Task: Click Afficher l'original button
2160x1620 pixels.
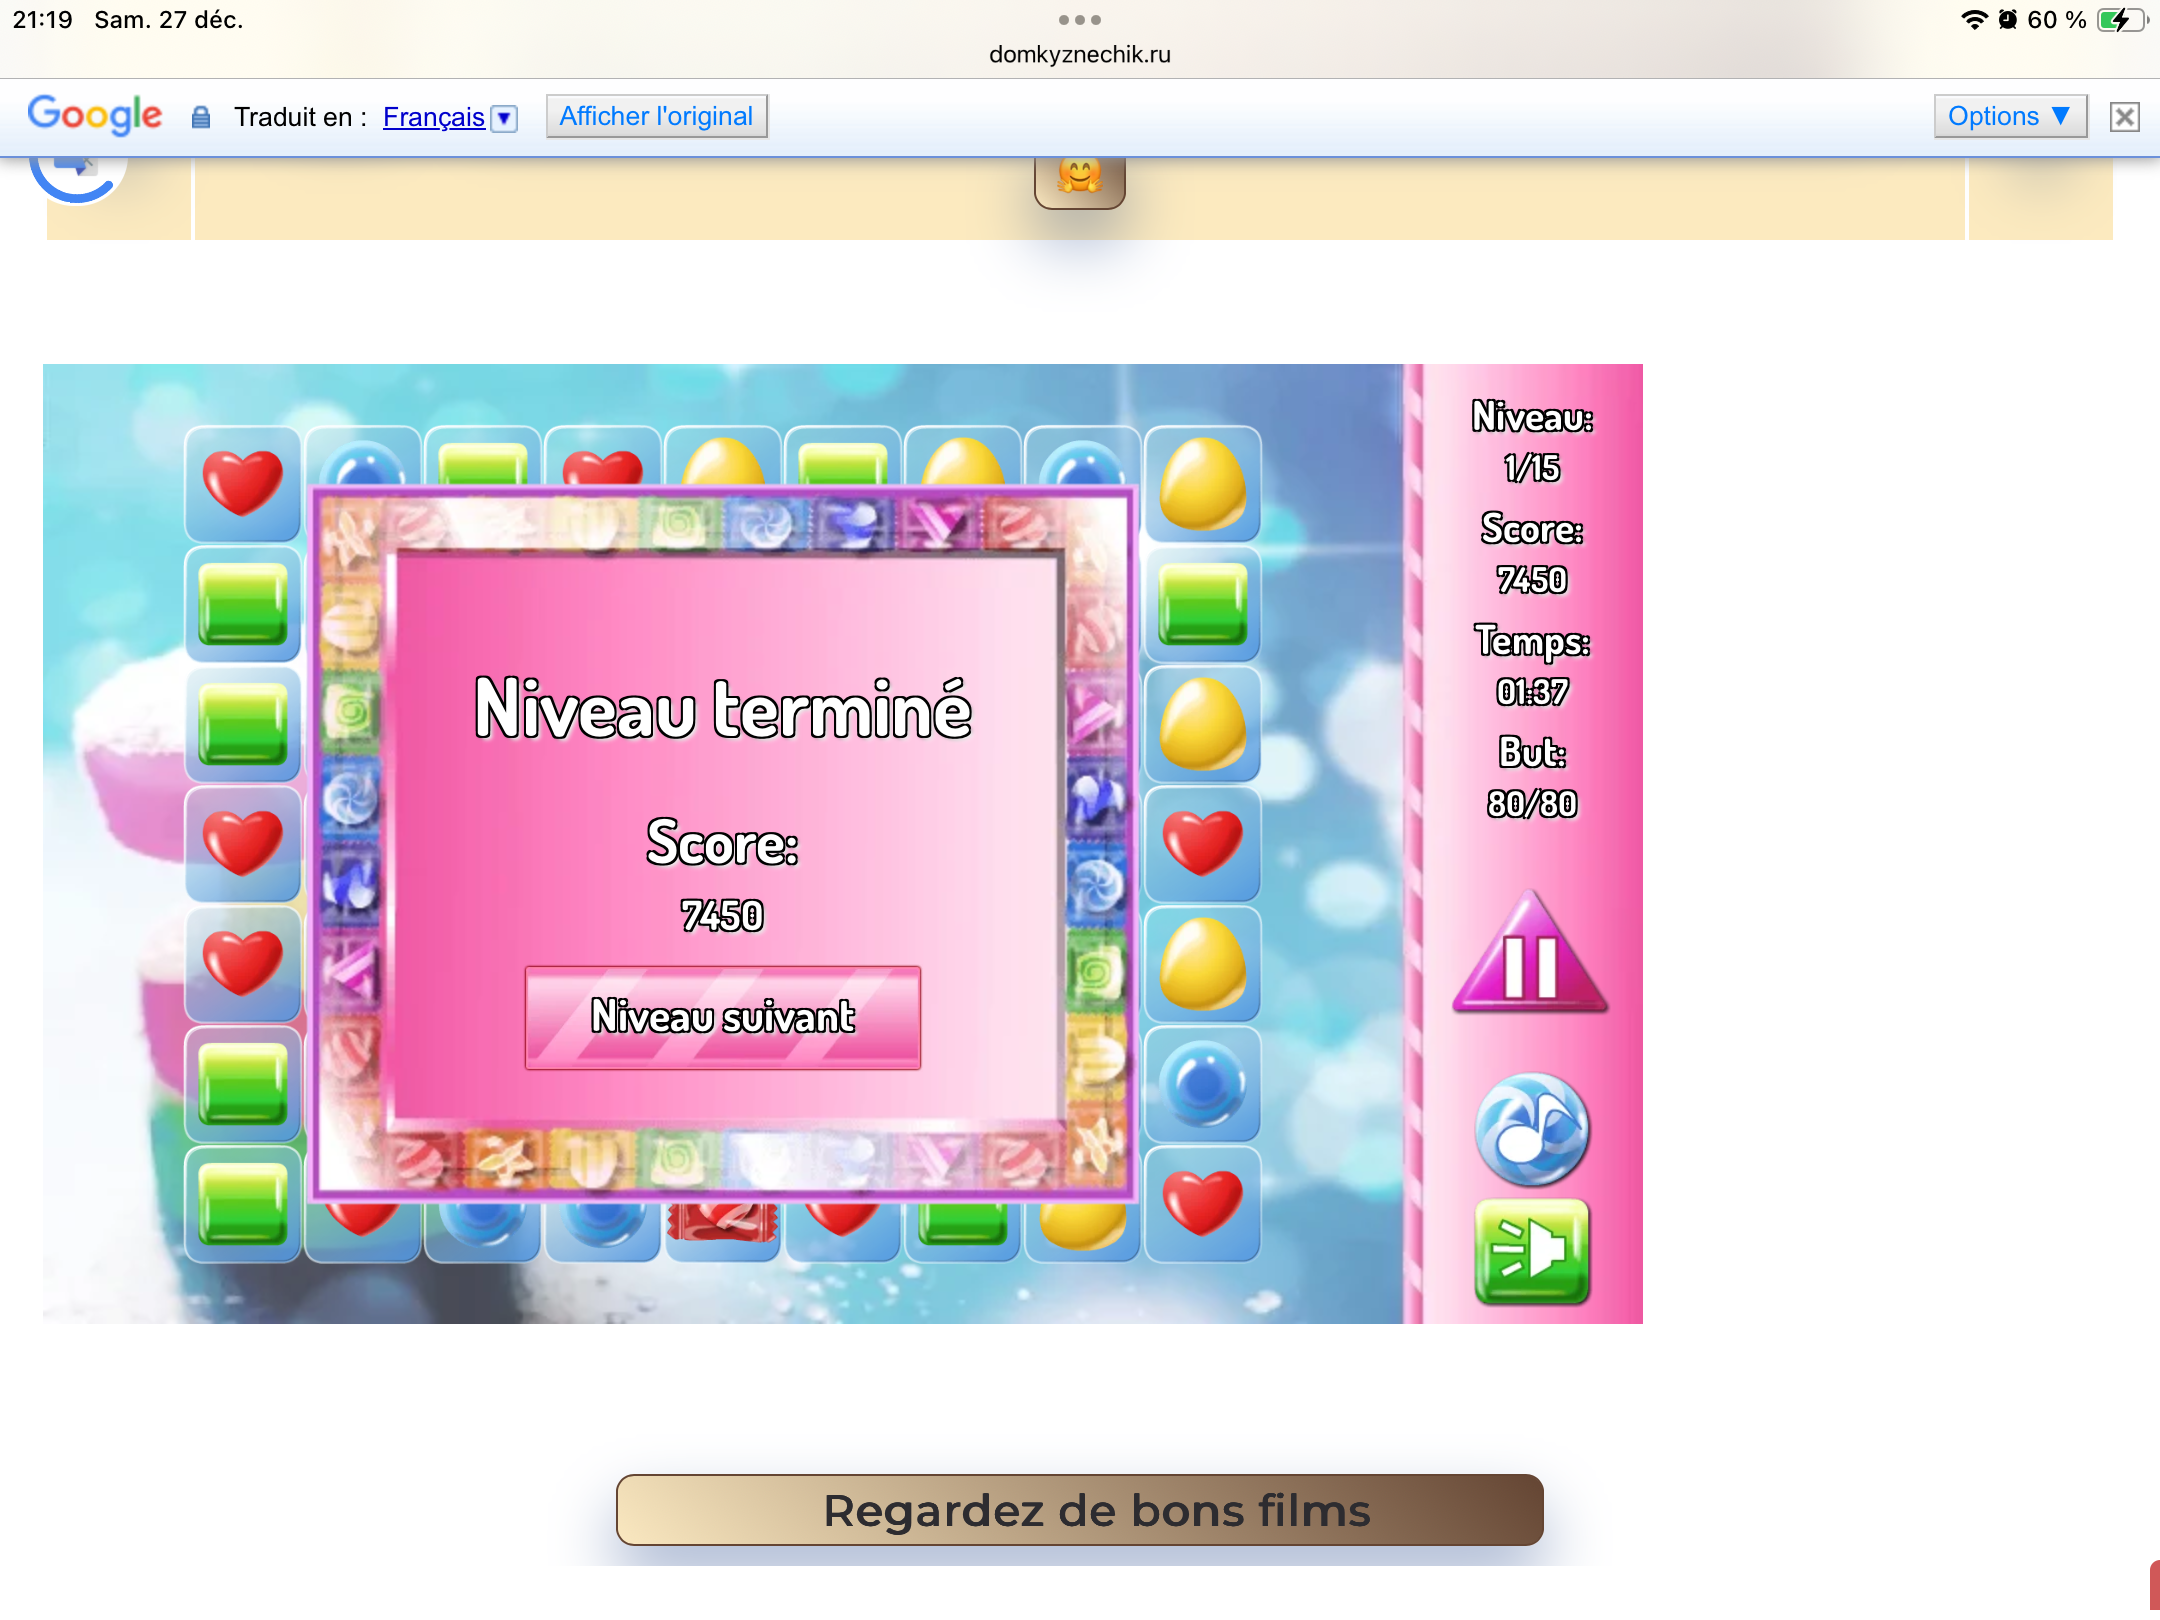Action: click(656, 116)
